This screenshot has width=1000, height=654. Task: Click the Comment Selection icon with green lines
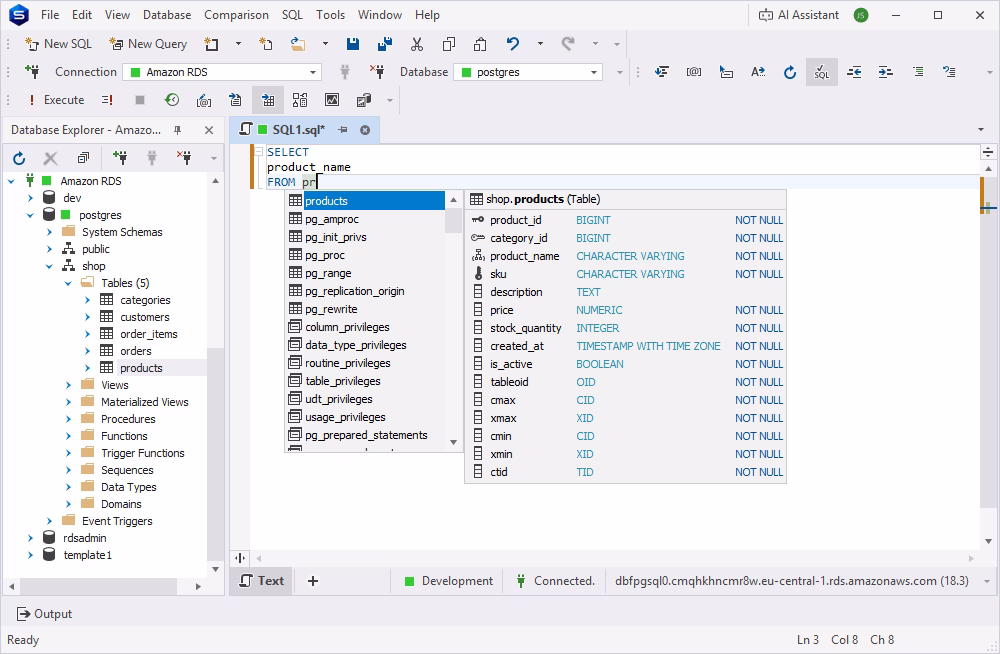tap(918, 72)
